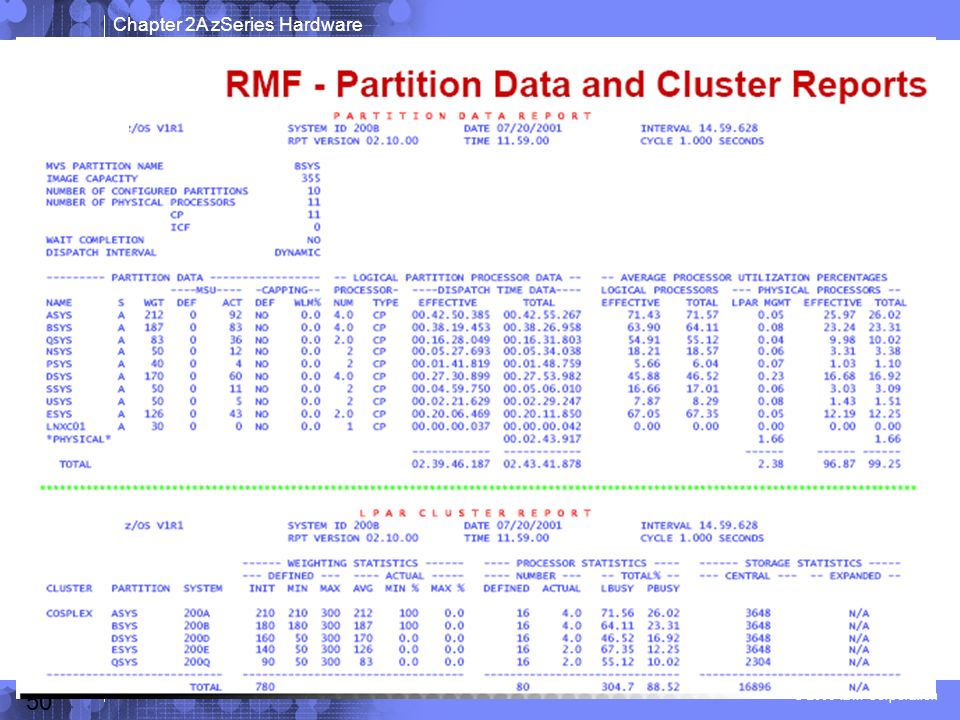960x720 pixels.
Task: Select the "LNXC01" partition name
Action: (x=66, y=426)
